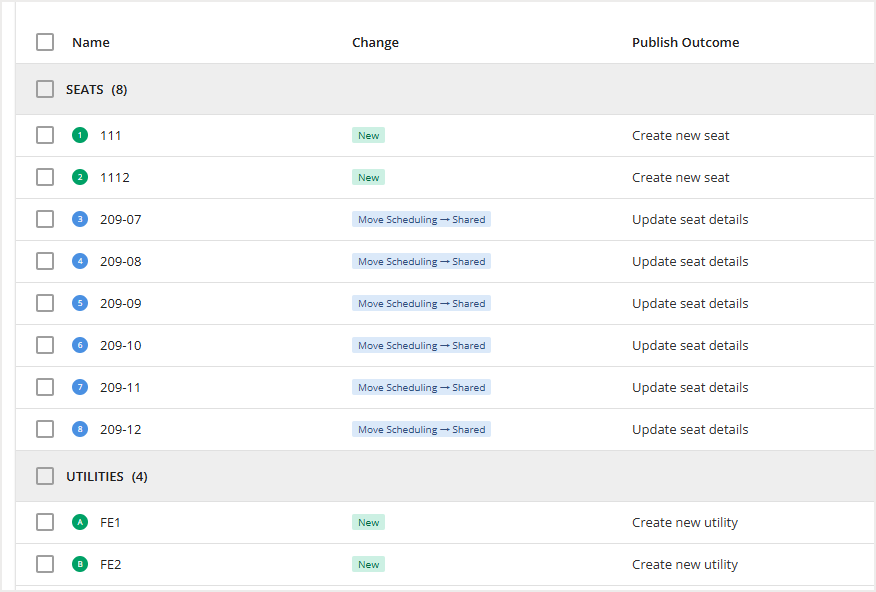
Task: Click the Move Scheduling → Shared tag for 209-10
Action: coord(421,345)
